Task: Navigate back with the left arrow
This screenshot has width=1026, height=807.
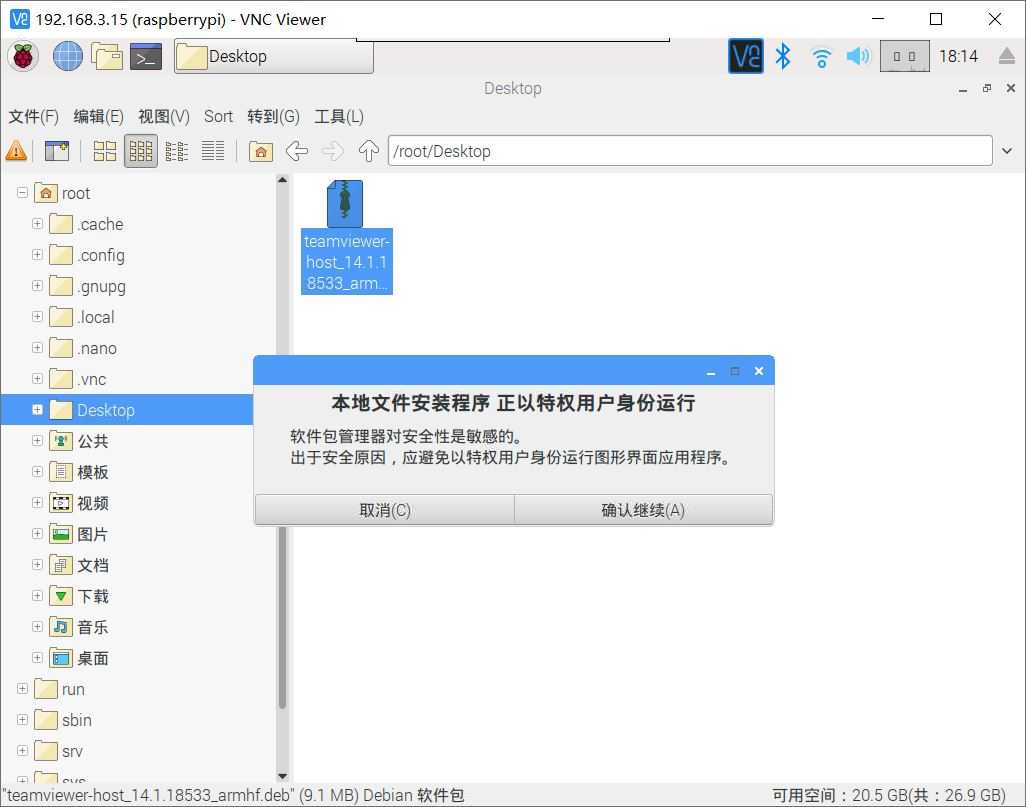Action: click(x=297, y=151)
